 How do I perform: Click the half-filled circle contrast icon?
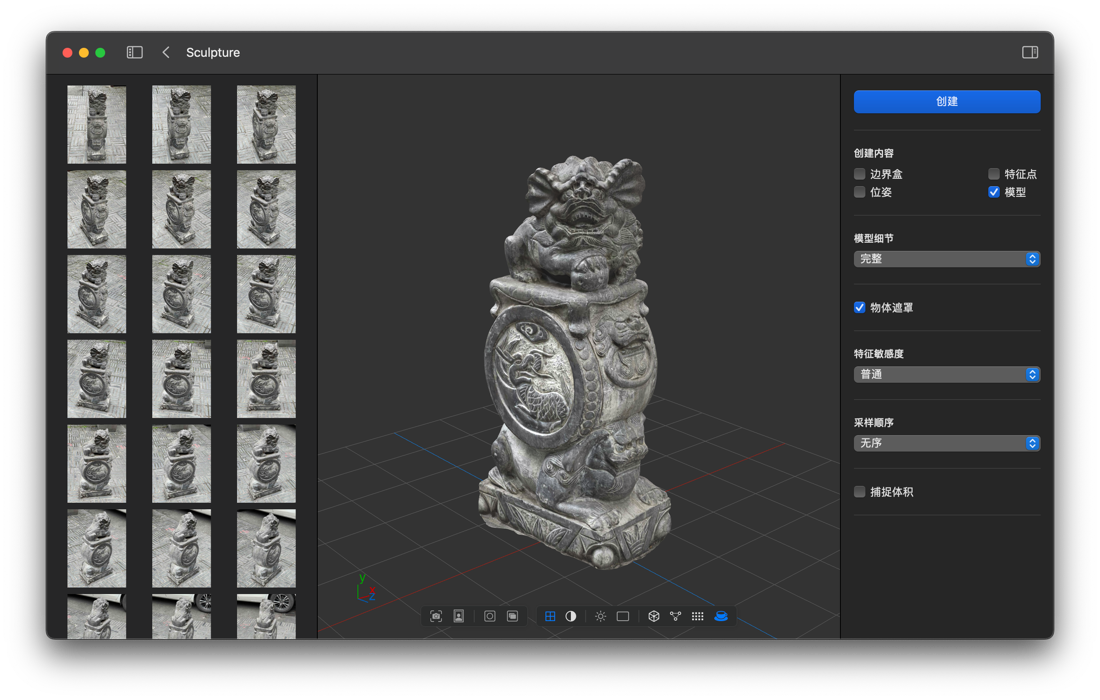[571, 617]
